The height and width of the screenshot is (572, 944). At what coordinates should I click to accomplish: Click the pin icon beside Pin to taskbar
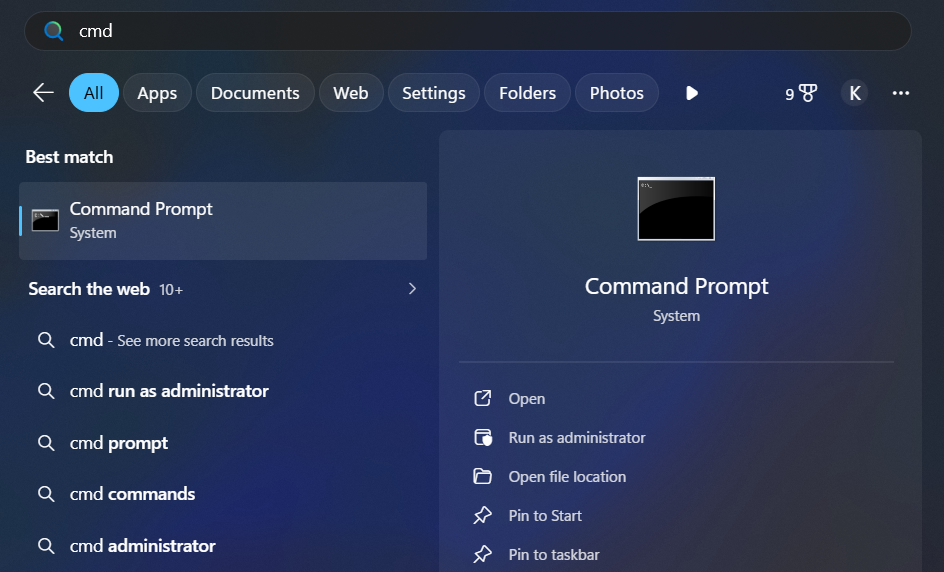click(x=482, y=555)
